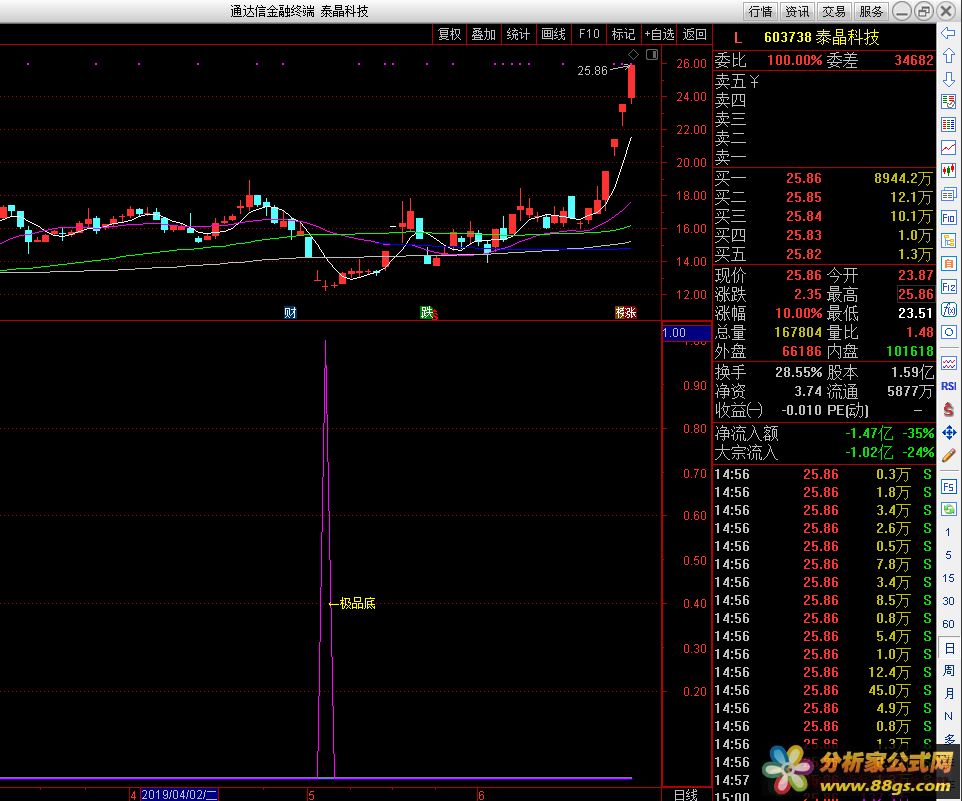Click the 跌 marker below the chart
This screenshot has height=801, width=962.
pyautogui.click(x=426, y=313)
